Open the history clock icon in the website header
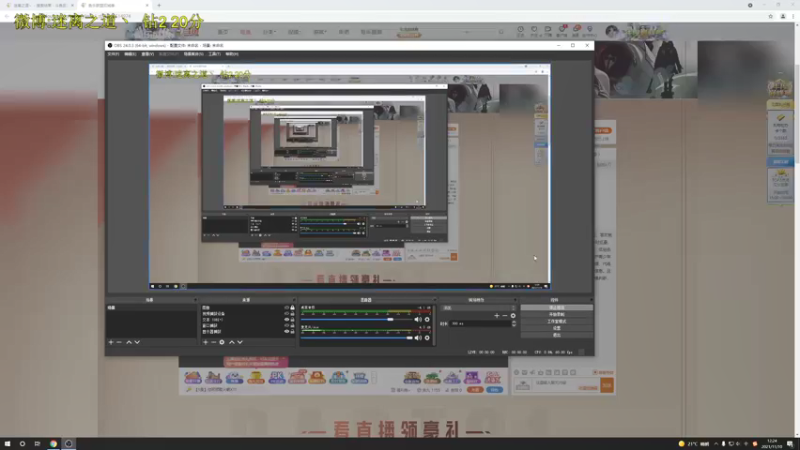 [x=520, y=30]
